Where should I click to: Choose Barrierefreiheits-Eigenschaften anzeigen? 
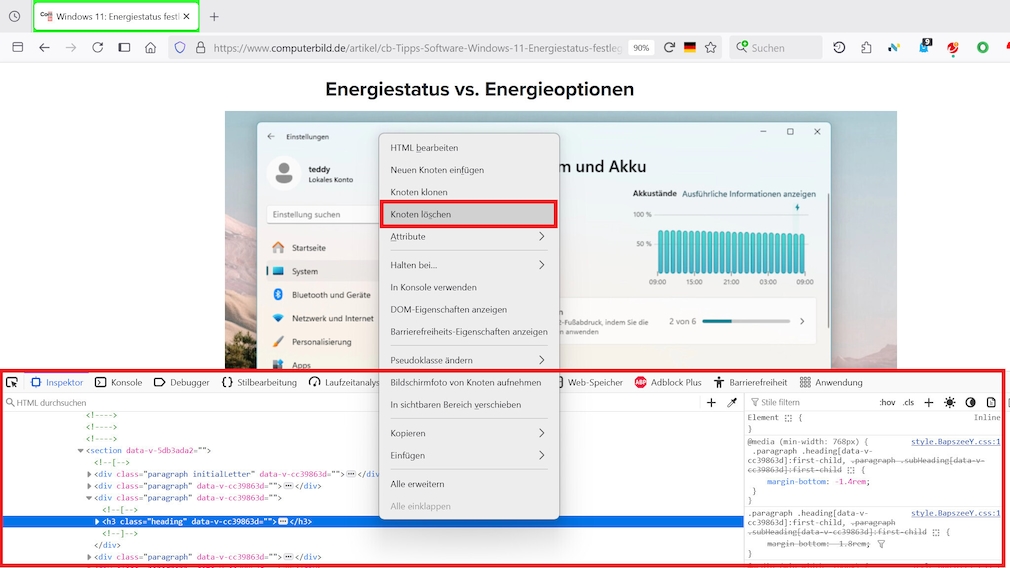coord(469,332)
